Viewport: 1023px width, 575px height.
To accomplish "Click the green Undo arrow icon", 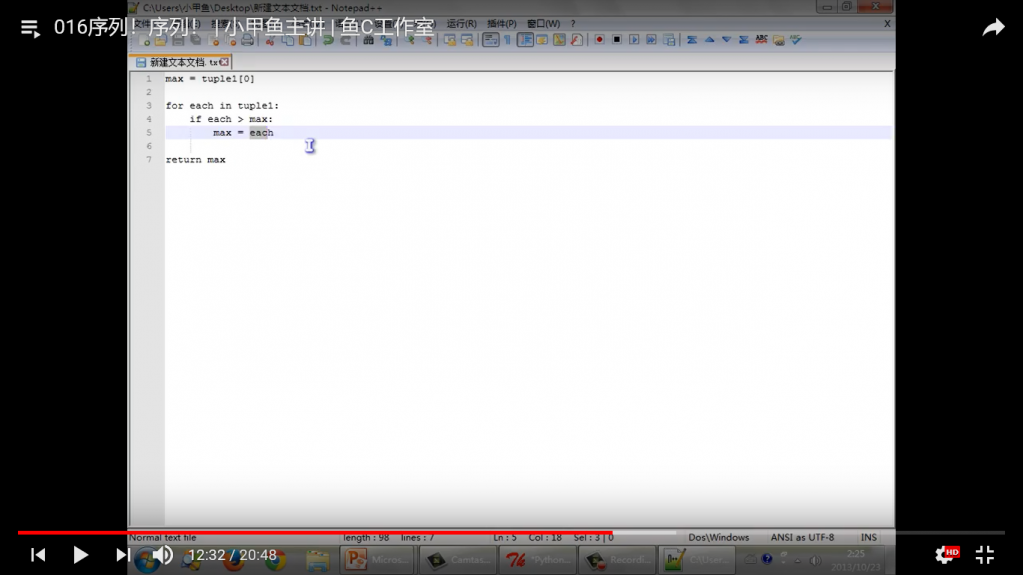I will click(328, 40).
